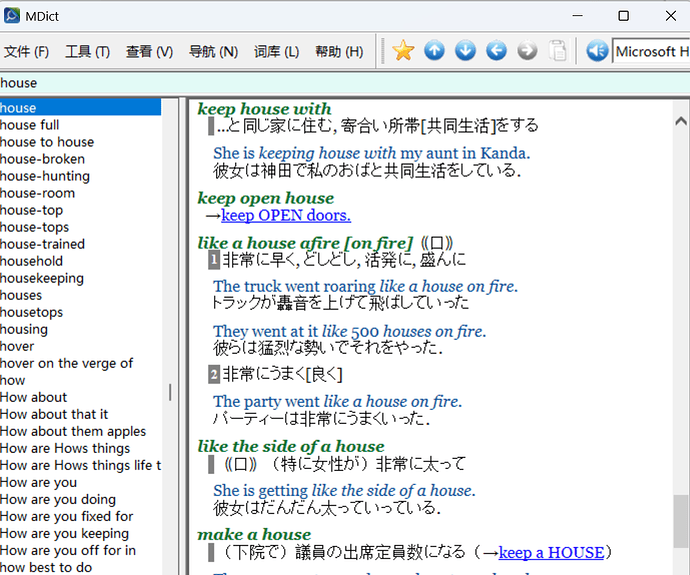The height and width of the screenshot is (575, 690).
Task: Select 'houses' entry
Action: (x=80, y=295)
